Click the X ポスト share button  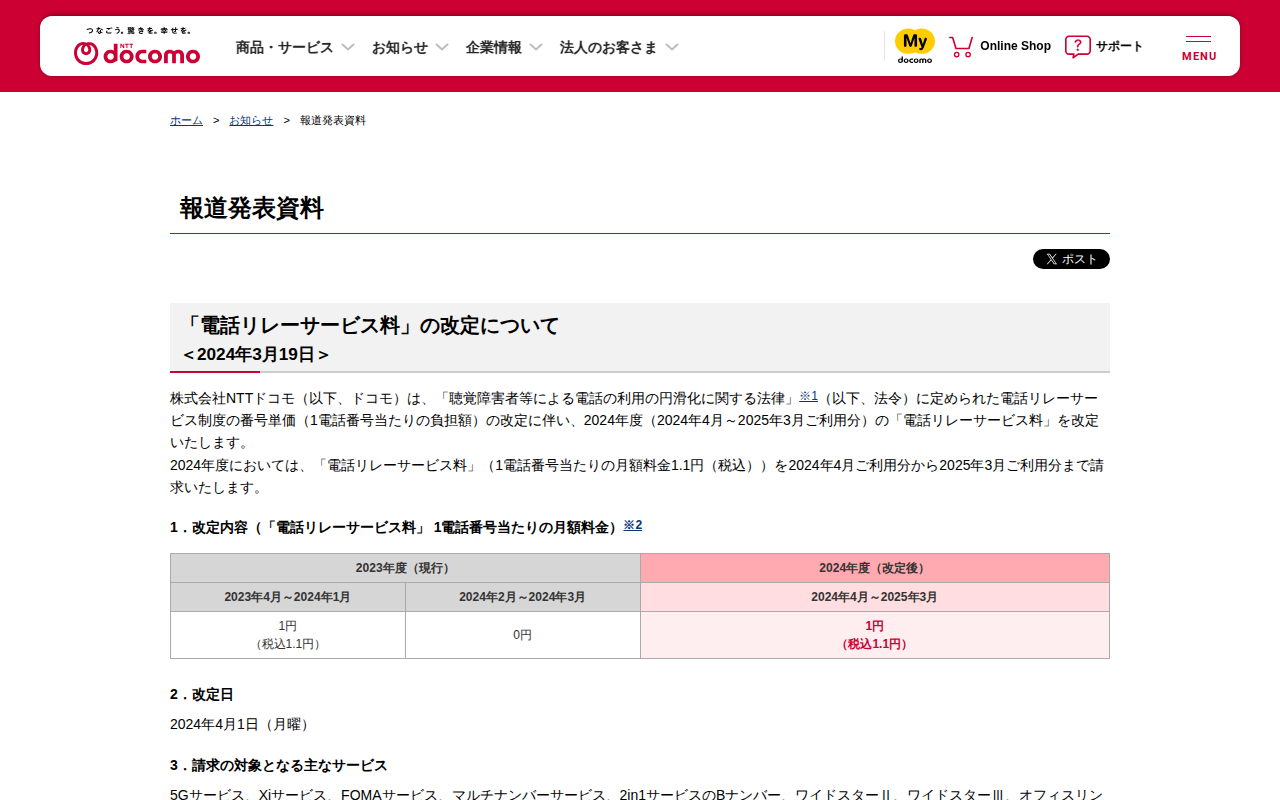(1071, 259)
